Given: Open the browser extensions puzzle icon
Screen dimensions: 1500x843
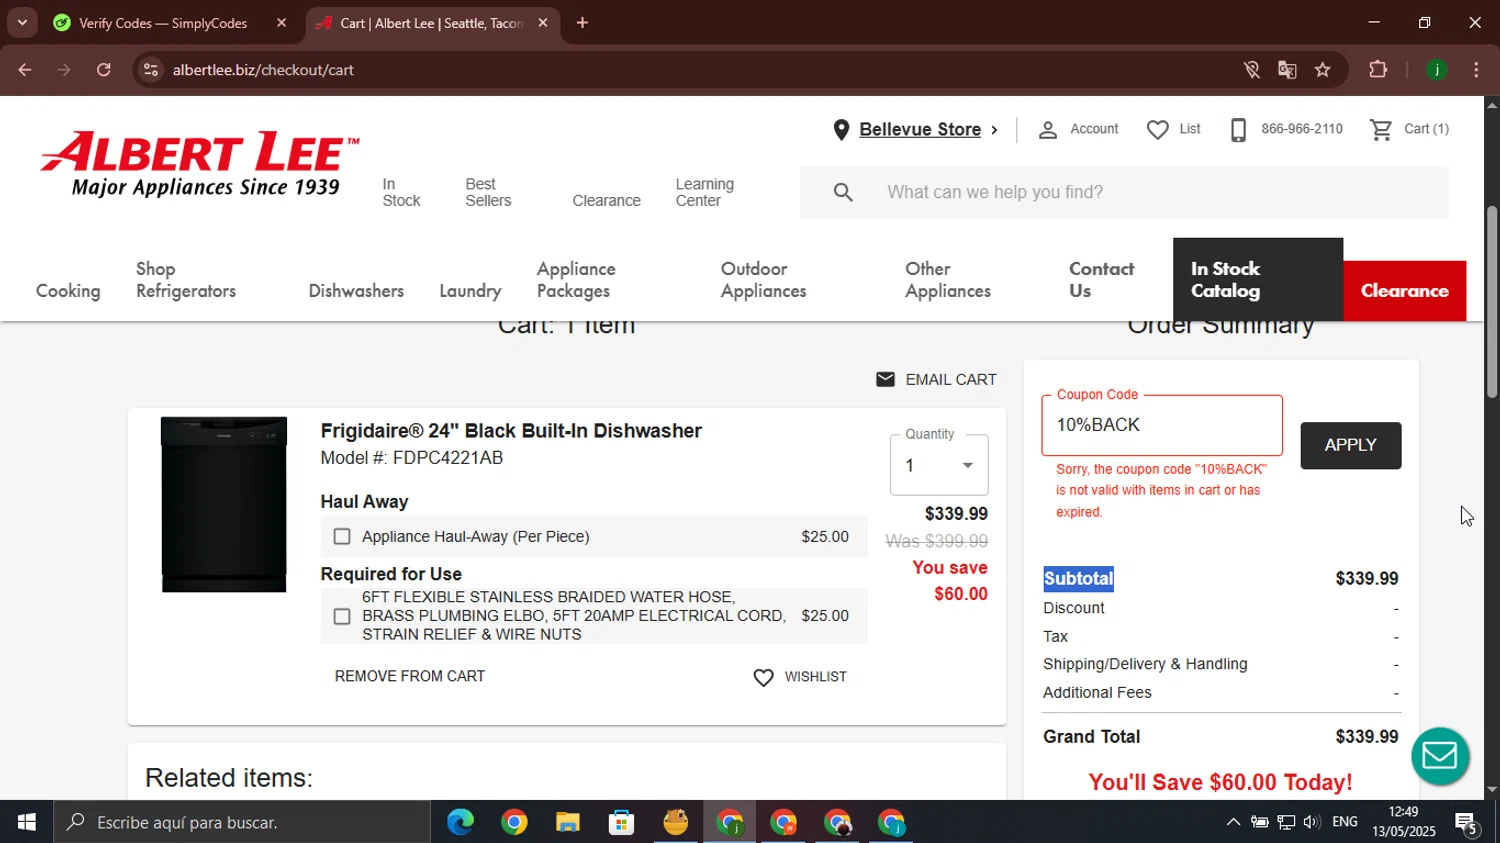Looking at the screenshot, I should click(x=1378, y=70).
